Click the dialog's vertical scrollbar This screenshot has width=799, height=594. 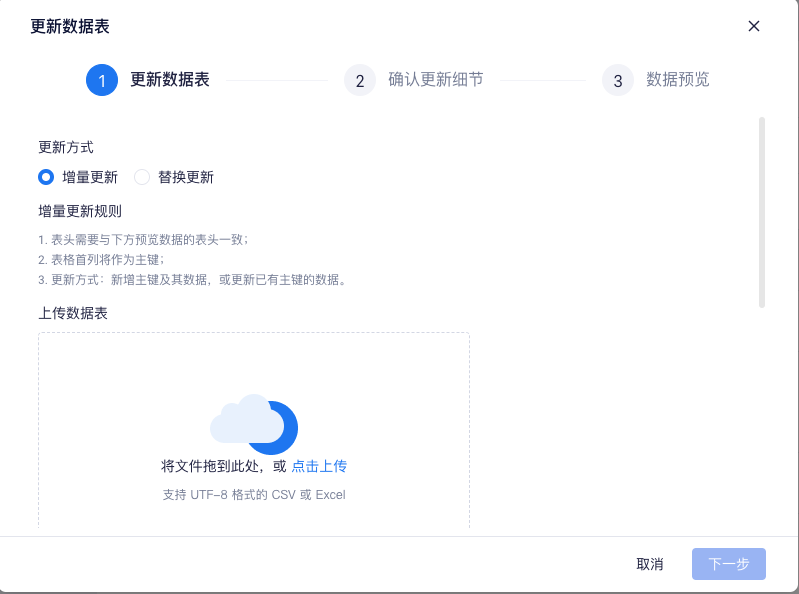point(762,212)
